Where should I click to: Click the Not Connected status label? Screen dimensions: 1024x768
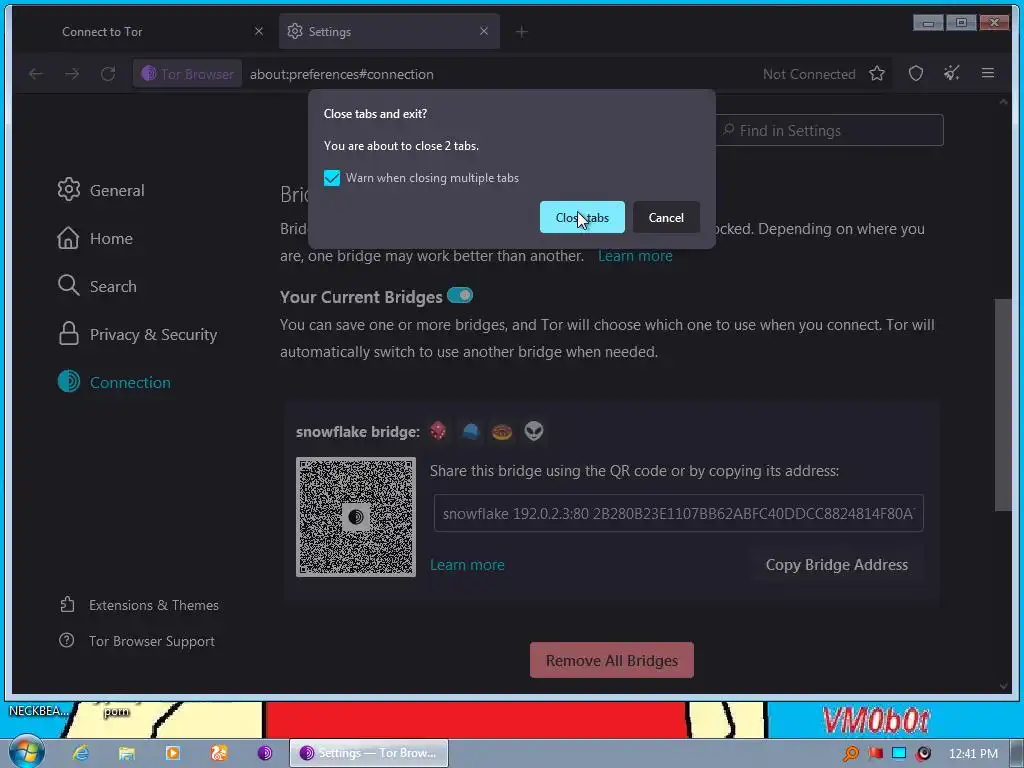point(809,74)
